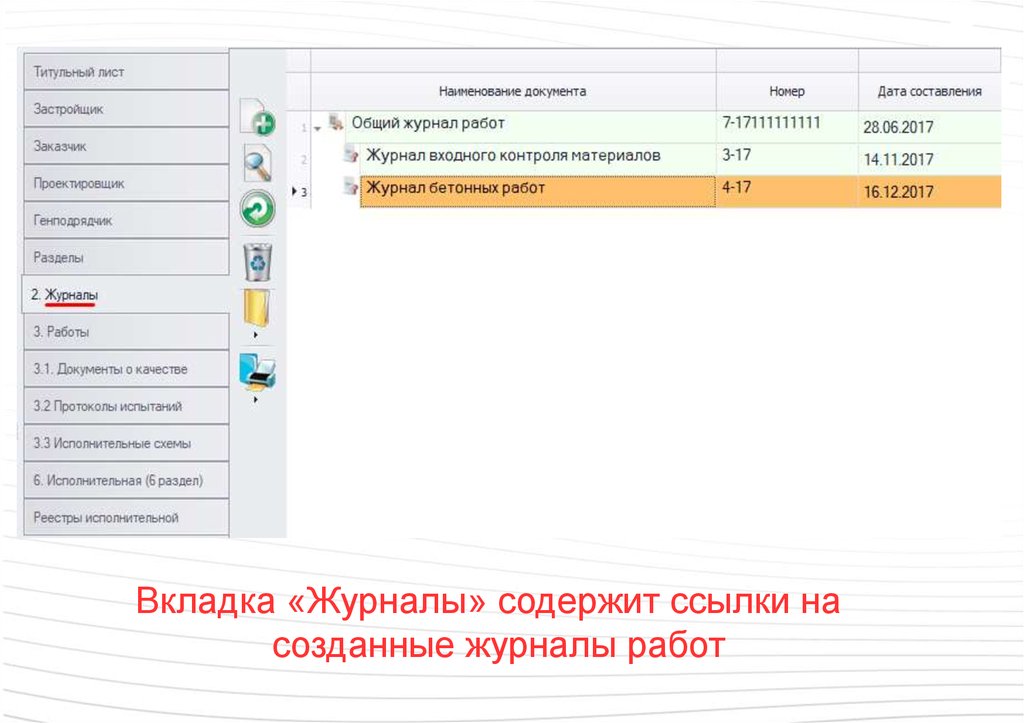
Task: Open dropdown arrow below yellow folder
Action: pos(255,334)
